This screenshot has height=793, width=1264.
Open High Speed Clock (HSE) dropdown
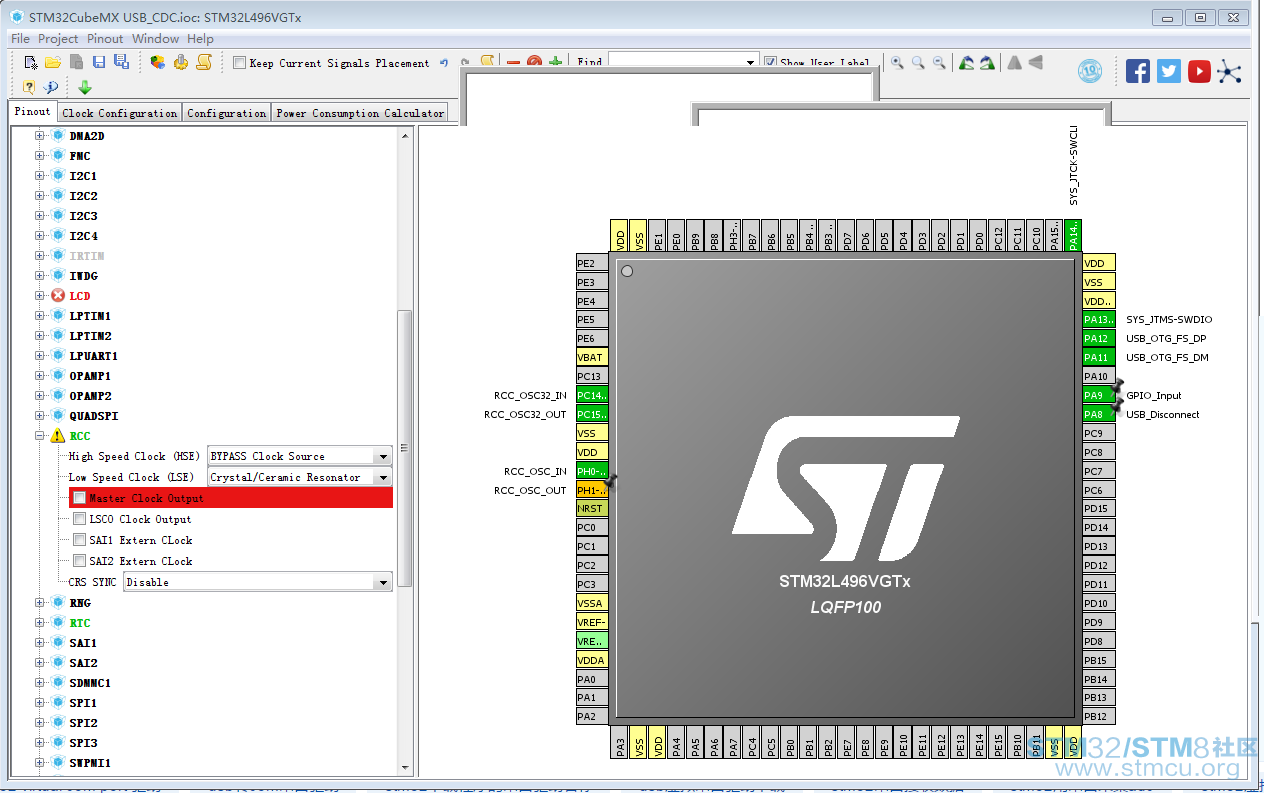(381, 456)
